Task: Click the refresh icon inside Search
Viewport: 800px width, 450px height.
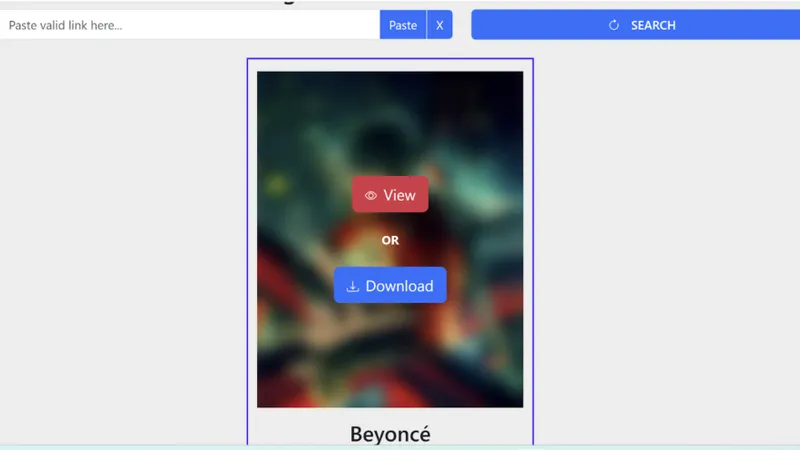Action: tap(614, 25)
